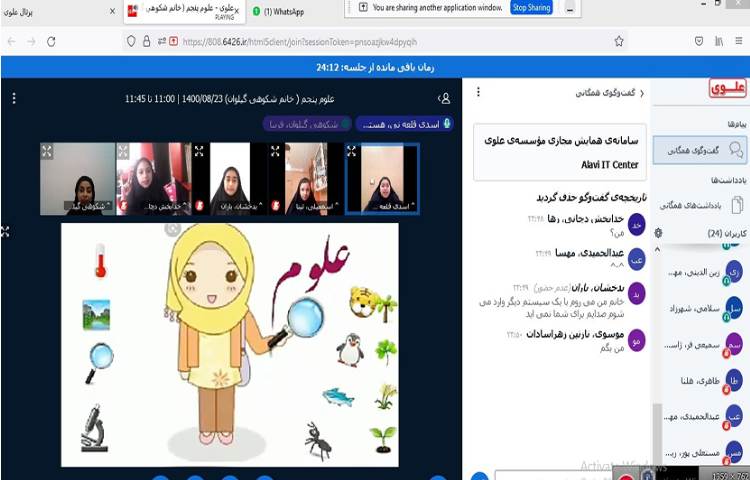Select user طاهری، هلنا in users list
The height and width of the screenshot is (480, 750).
pyautogui.click(x=704, y=381)
